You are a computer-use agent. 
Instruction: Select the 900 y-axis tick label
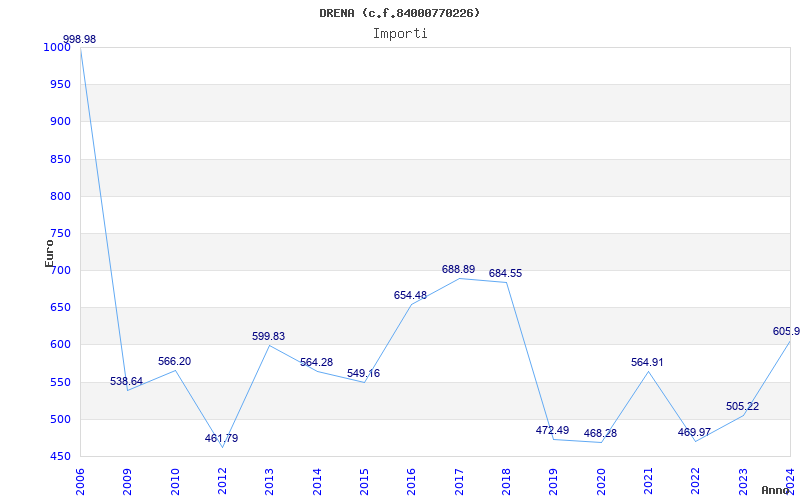pos(60,122)
